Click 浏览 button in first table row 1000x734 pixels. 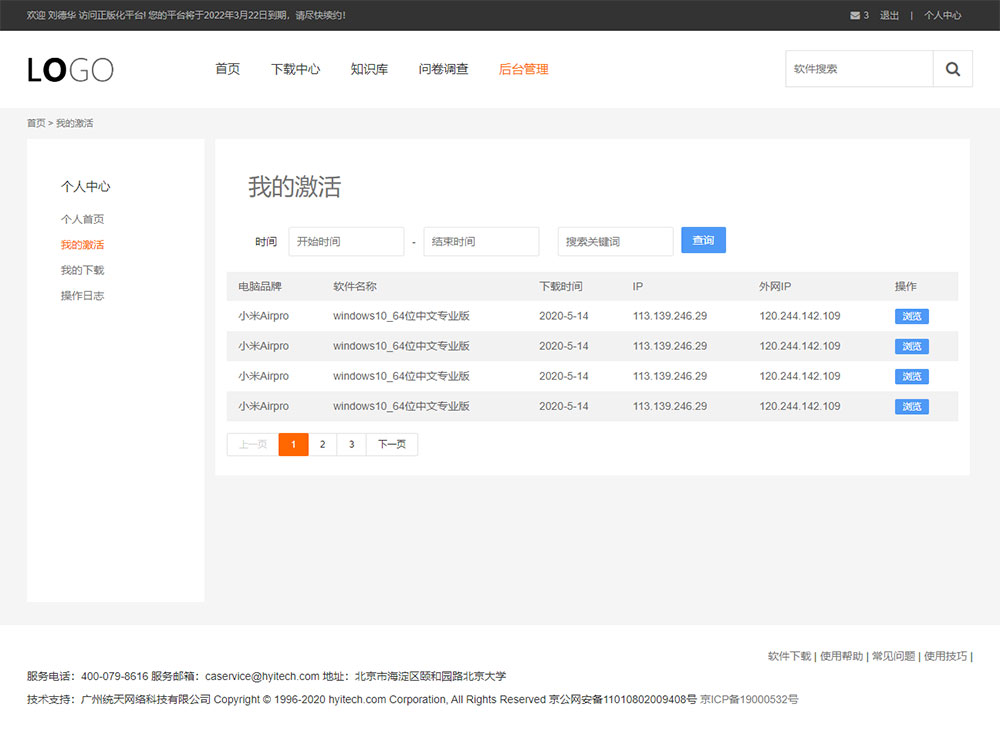911,316
